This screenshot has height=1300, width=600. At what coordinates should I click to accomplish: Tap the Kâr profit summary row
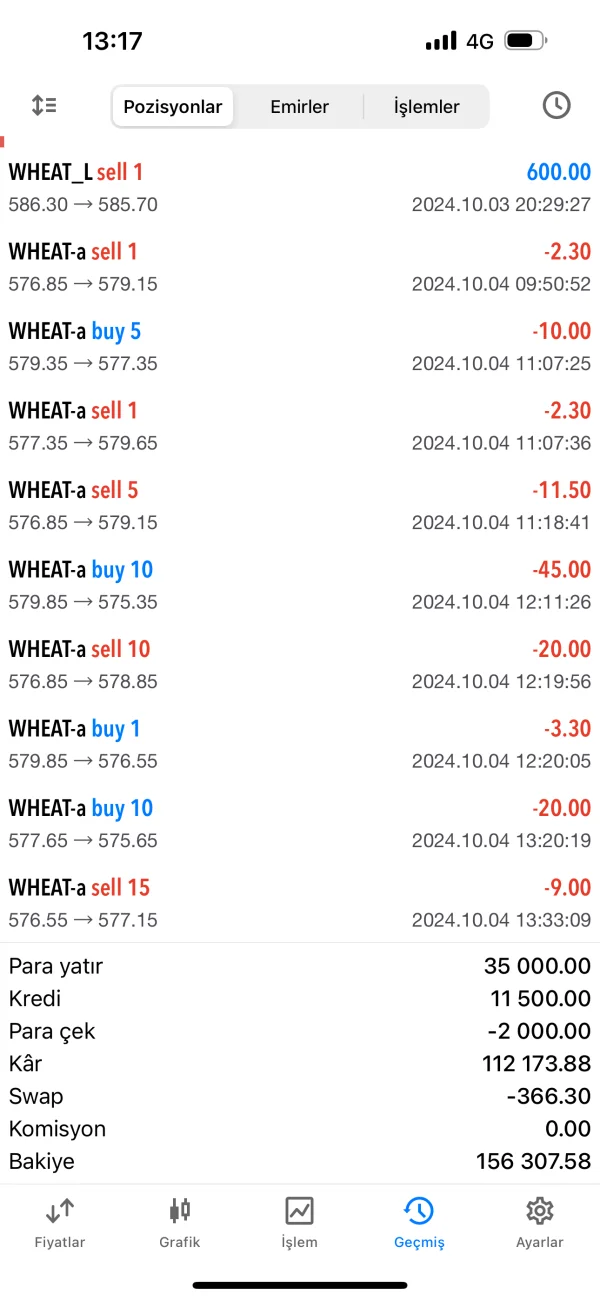point(300,1063)
